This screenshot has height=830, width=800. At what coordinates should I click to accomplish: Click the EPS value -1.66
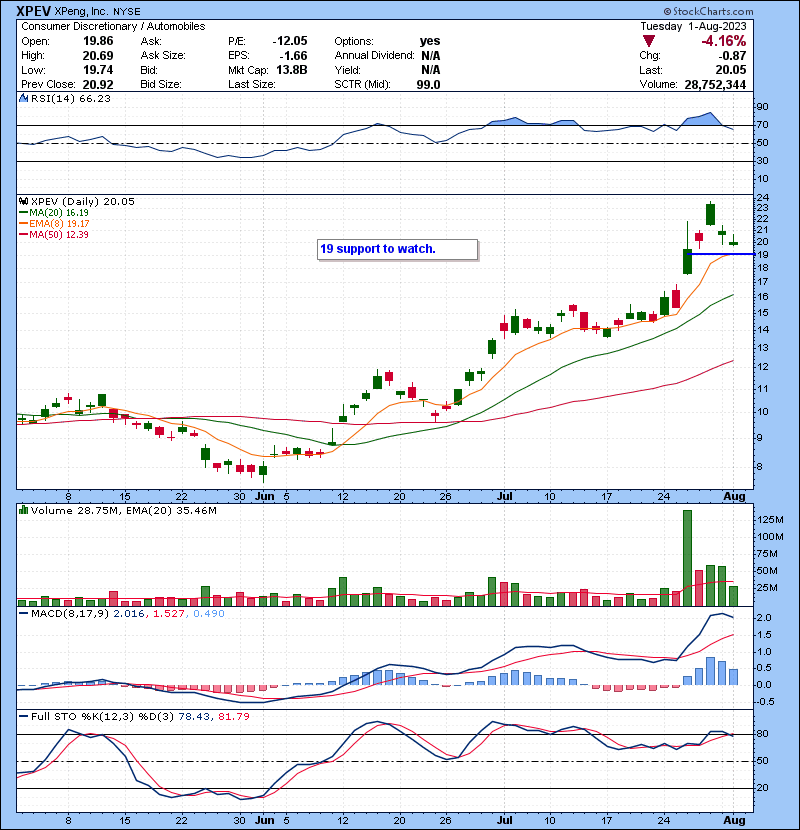(x=292, y=56)
